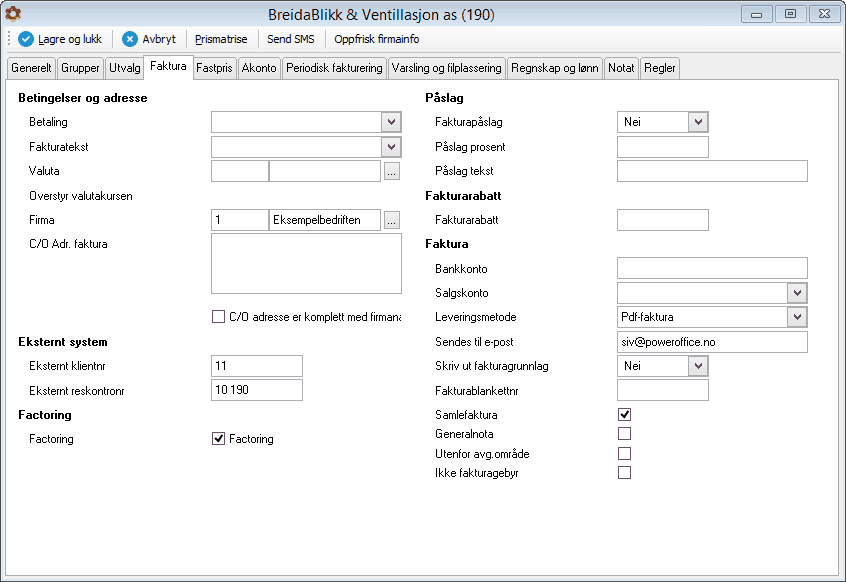Click Oppfrisk firmainfo button
Screen dimensions: 846x582
[377, 39]
